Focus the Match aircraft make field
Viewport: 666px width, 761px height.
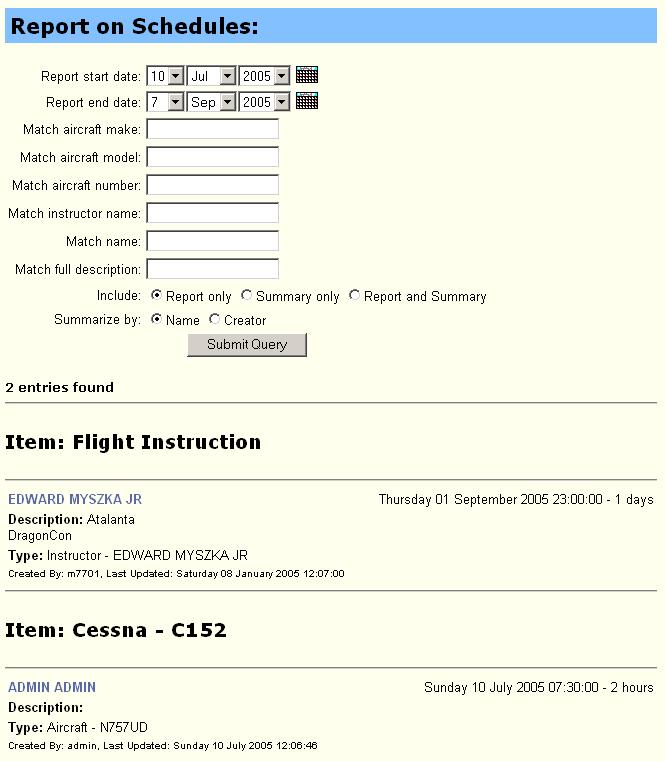[x=213, y=129]
